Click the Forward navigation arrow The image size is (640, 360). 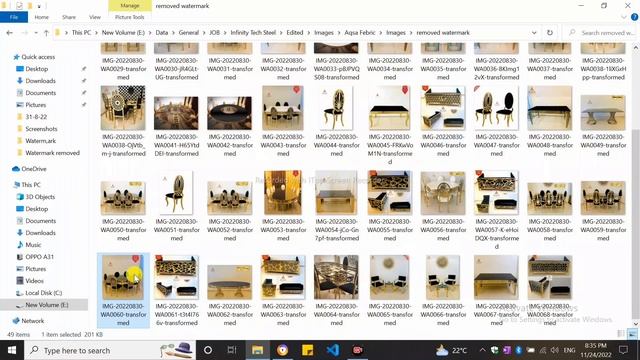(x=24, y=33)
